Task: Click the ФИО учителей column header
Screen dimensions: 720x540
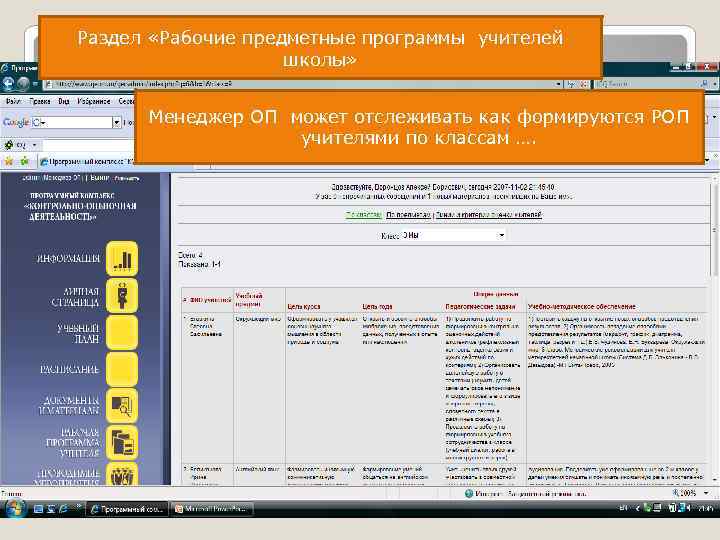Action: click(x=211, y=300)
